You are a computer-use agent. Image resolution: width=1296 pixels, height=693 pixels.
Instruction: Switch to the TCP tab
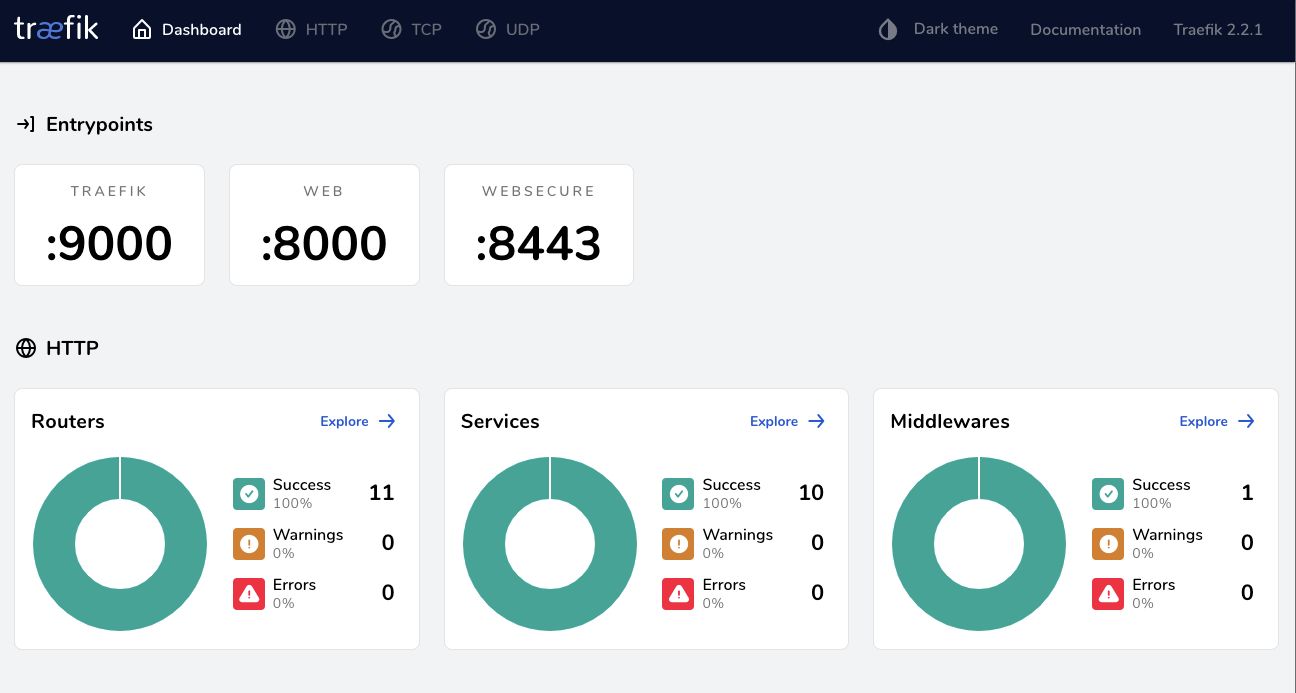point(412,30)
